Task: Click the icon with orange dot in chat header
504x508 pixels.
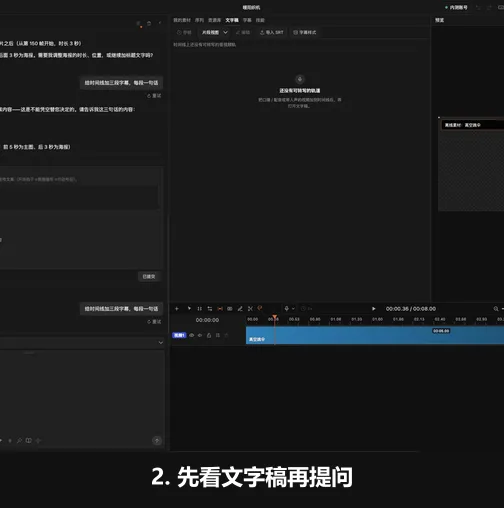Action: [x=139, y=24]
